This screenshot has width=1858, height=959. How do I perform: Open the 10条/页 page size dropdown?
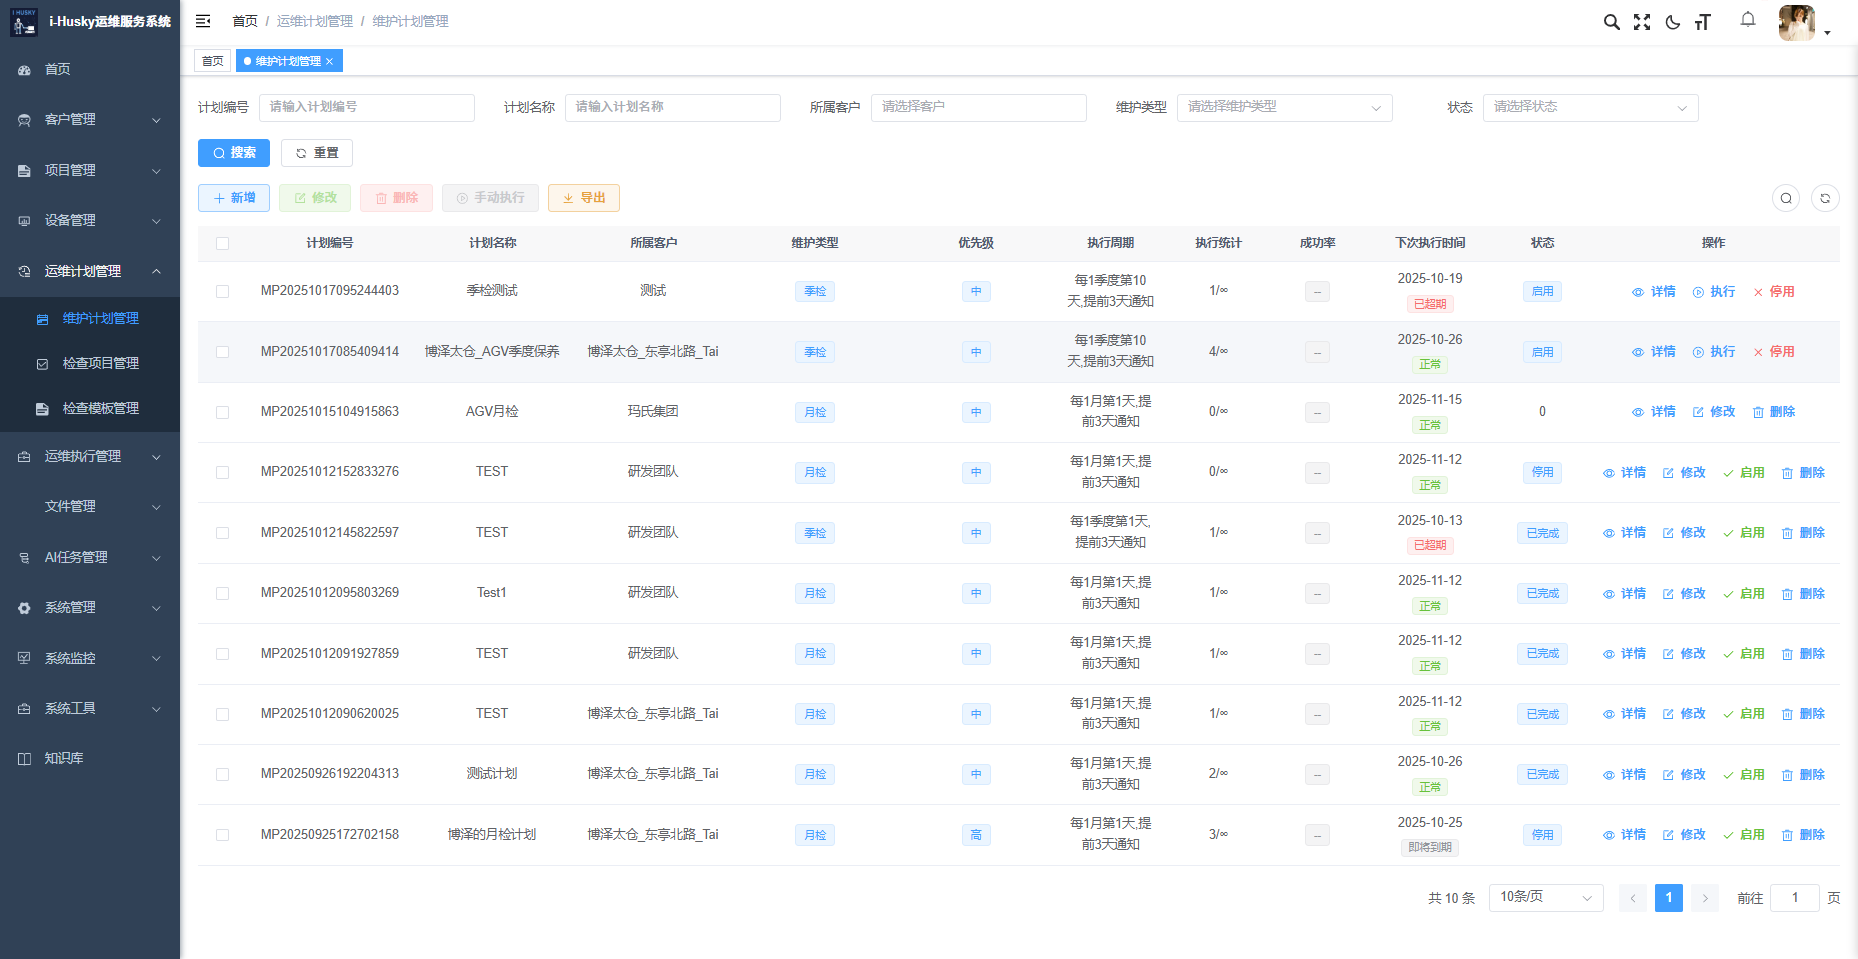tap(1545, 897)
